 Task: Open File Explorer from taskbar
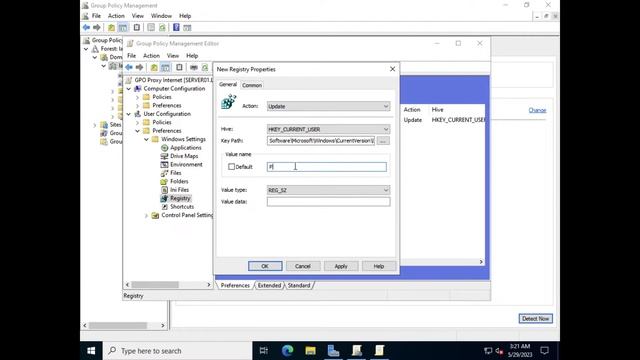coord(311,351)
